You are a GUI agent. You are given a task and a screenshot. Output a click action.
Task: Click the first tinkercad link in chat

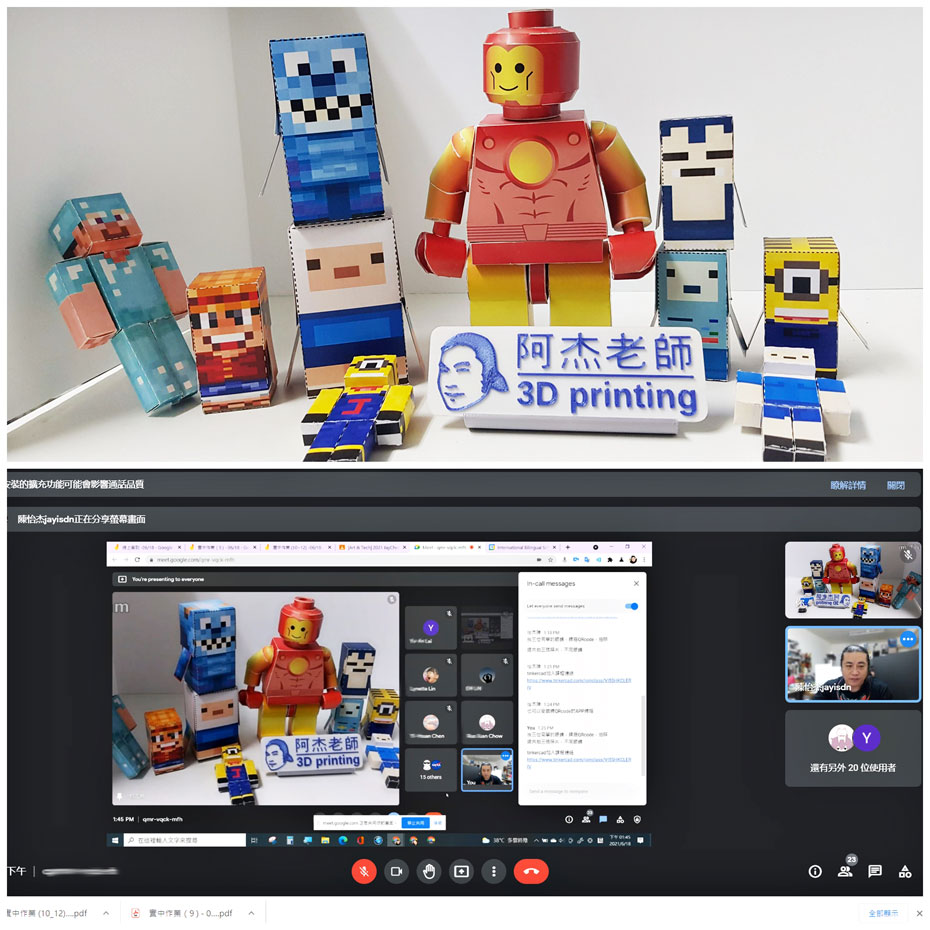click(579, 683)
